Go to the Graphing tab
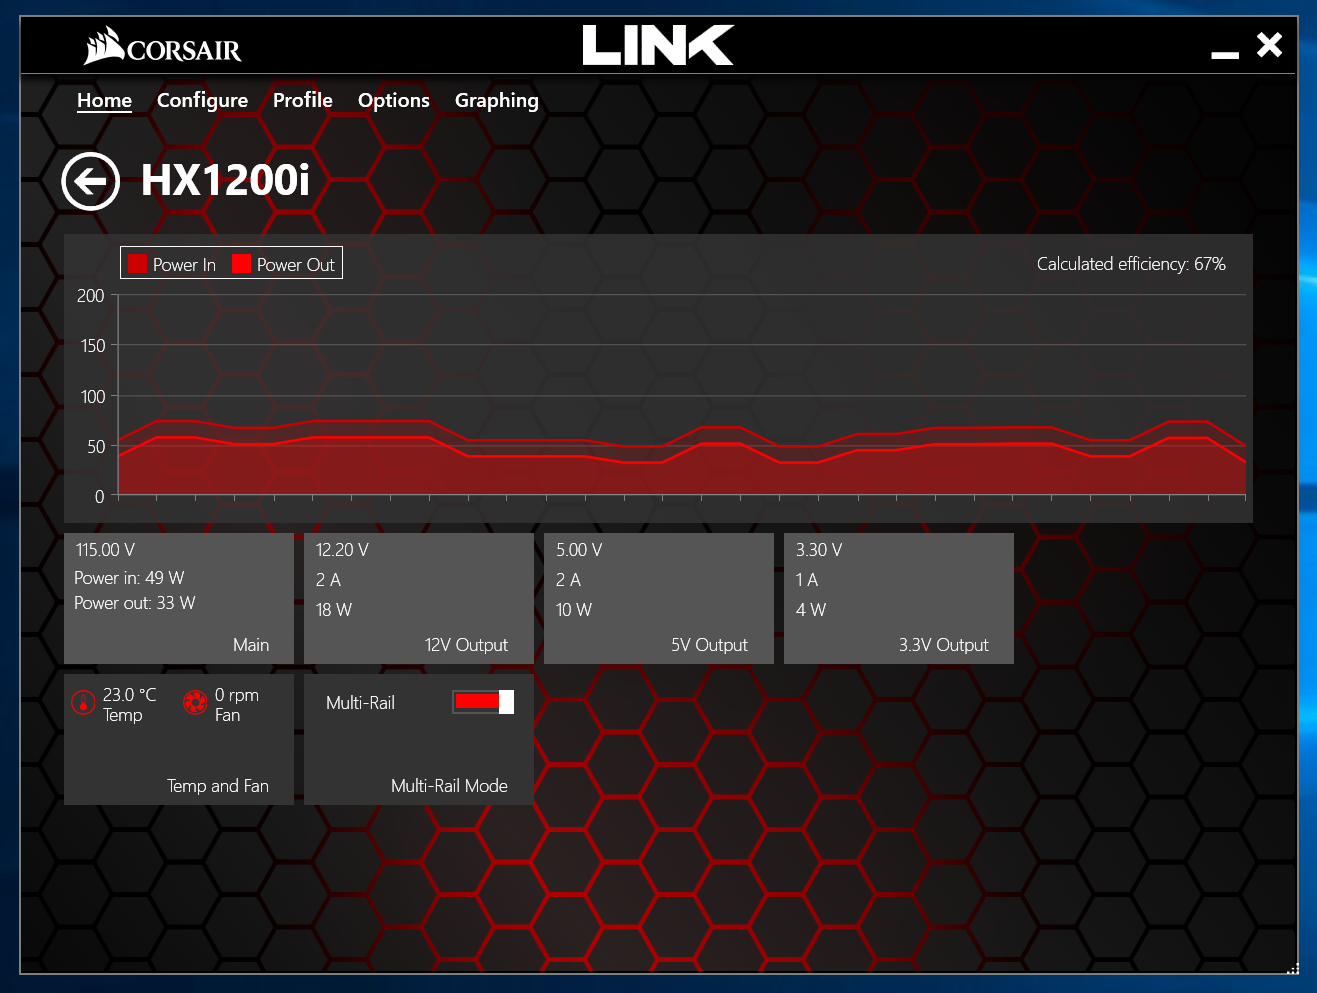 (x=497, y=100)
